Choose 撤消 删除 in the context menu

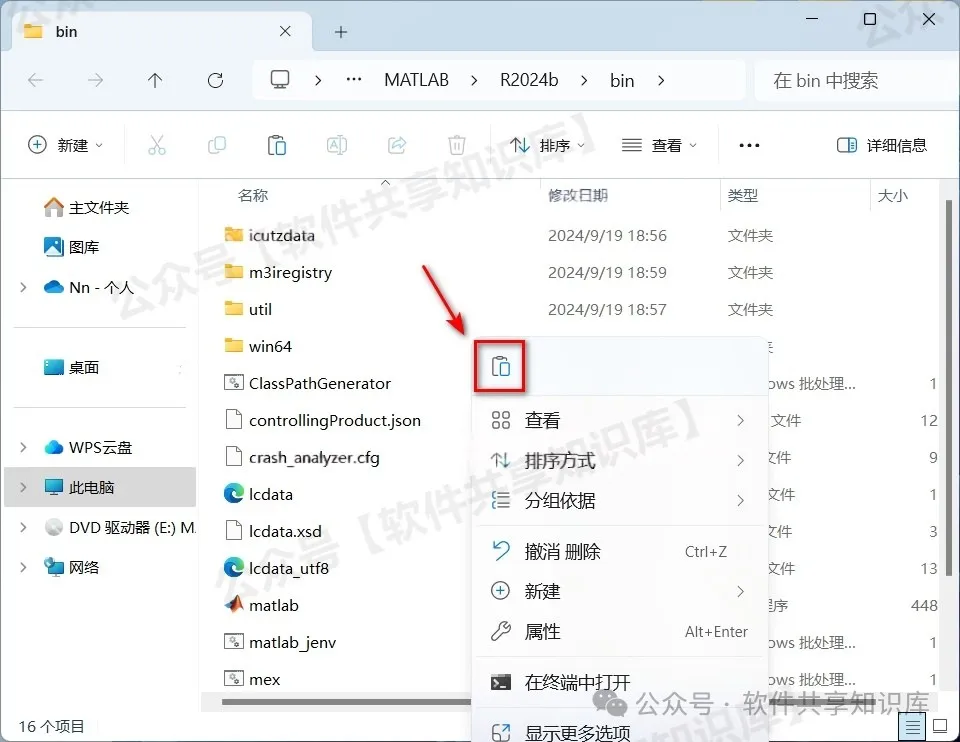click(620, 552)
